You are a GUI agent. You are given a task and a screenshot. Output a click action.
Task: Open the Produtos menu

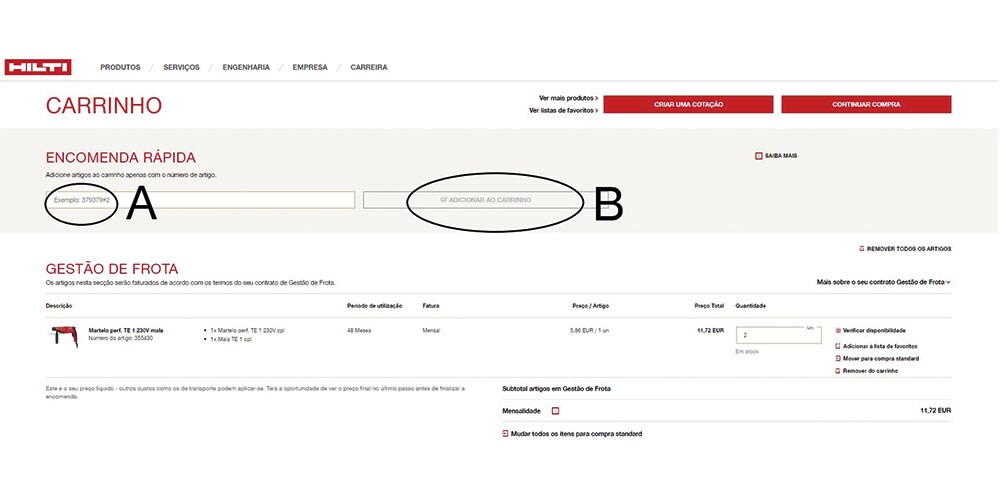pos(120,67)
